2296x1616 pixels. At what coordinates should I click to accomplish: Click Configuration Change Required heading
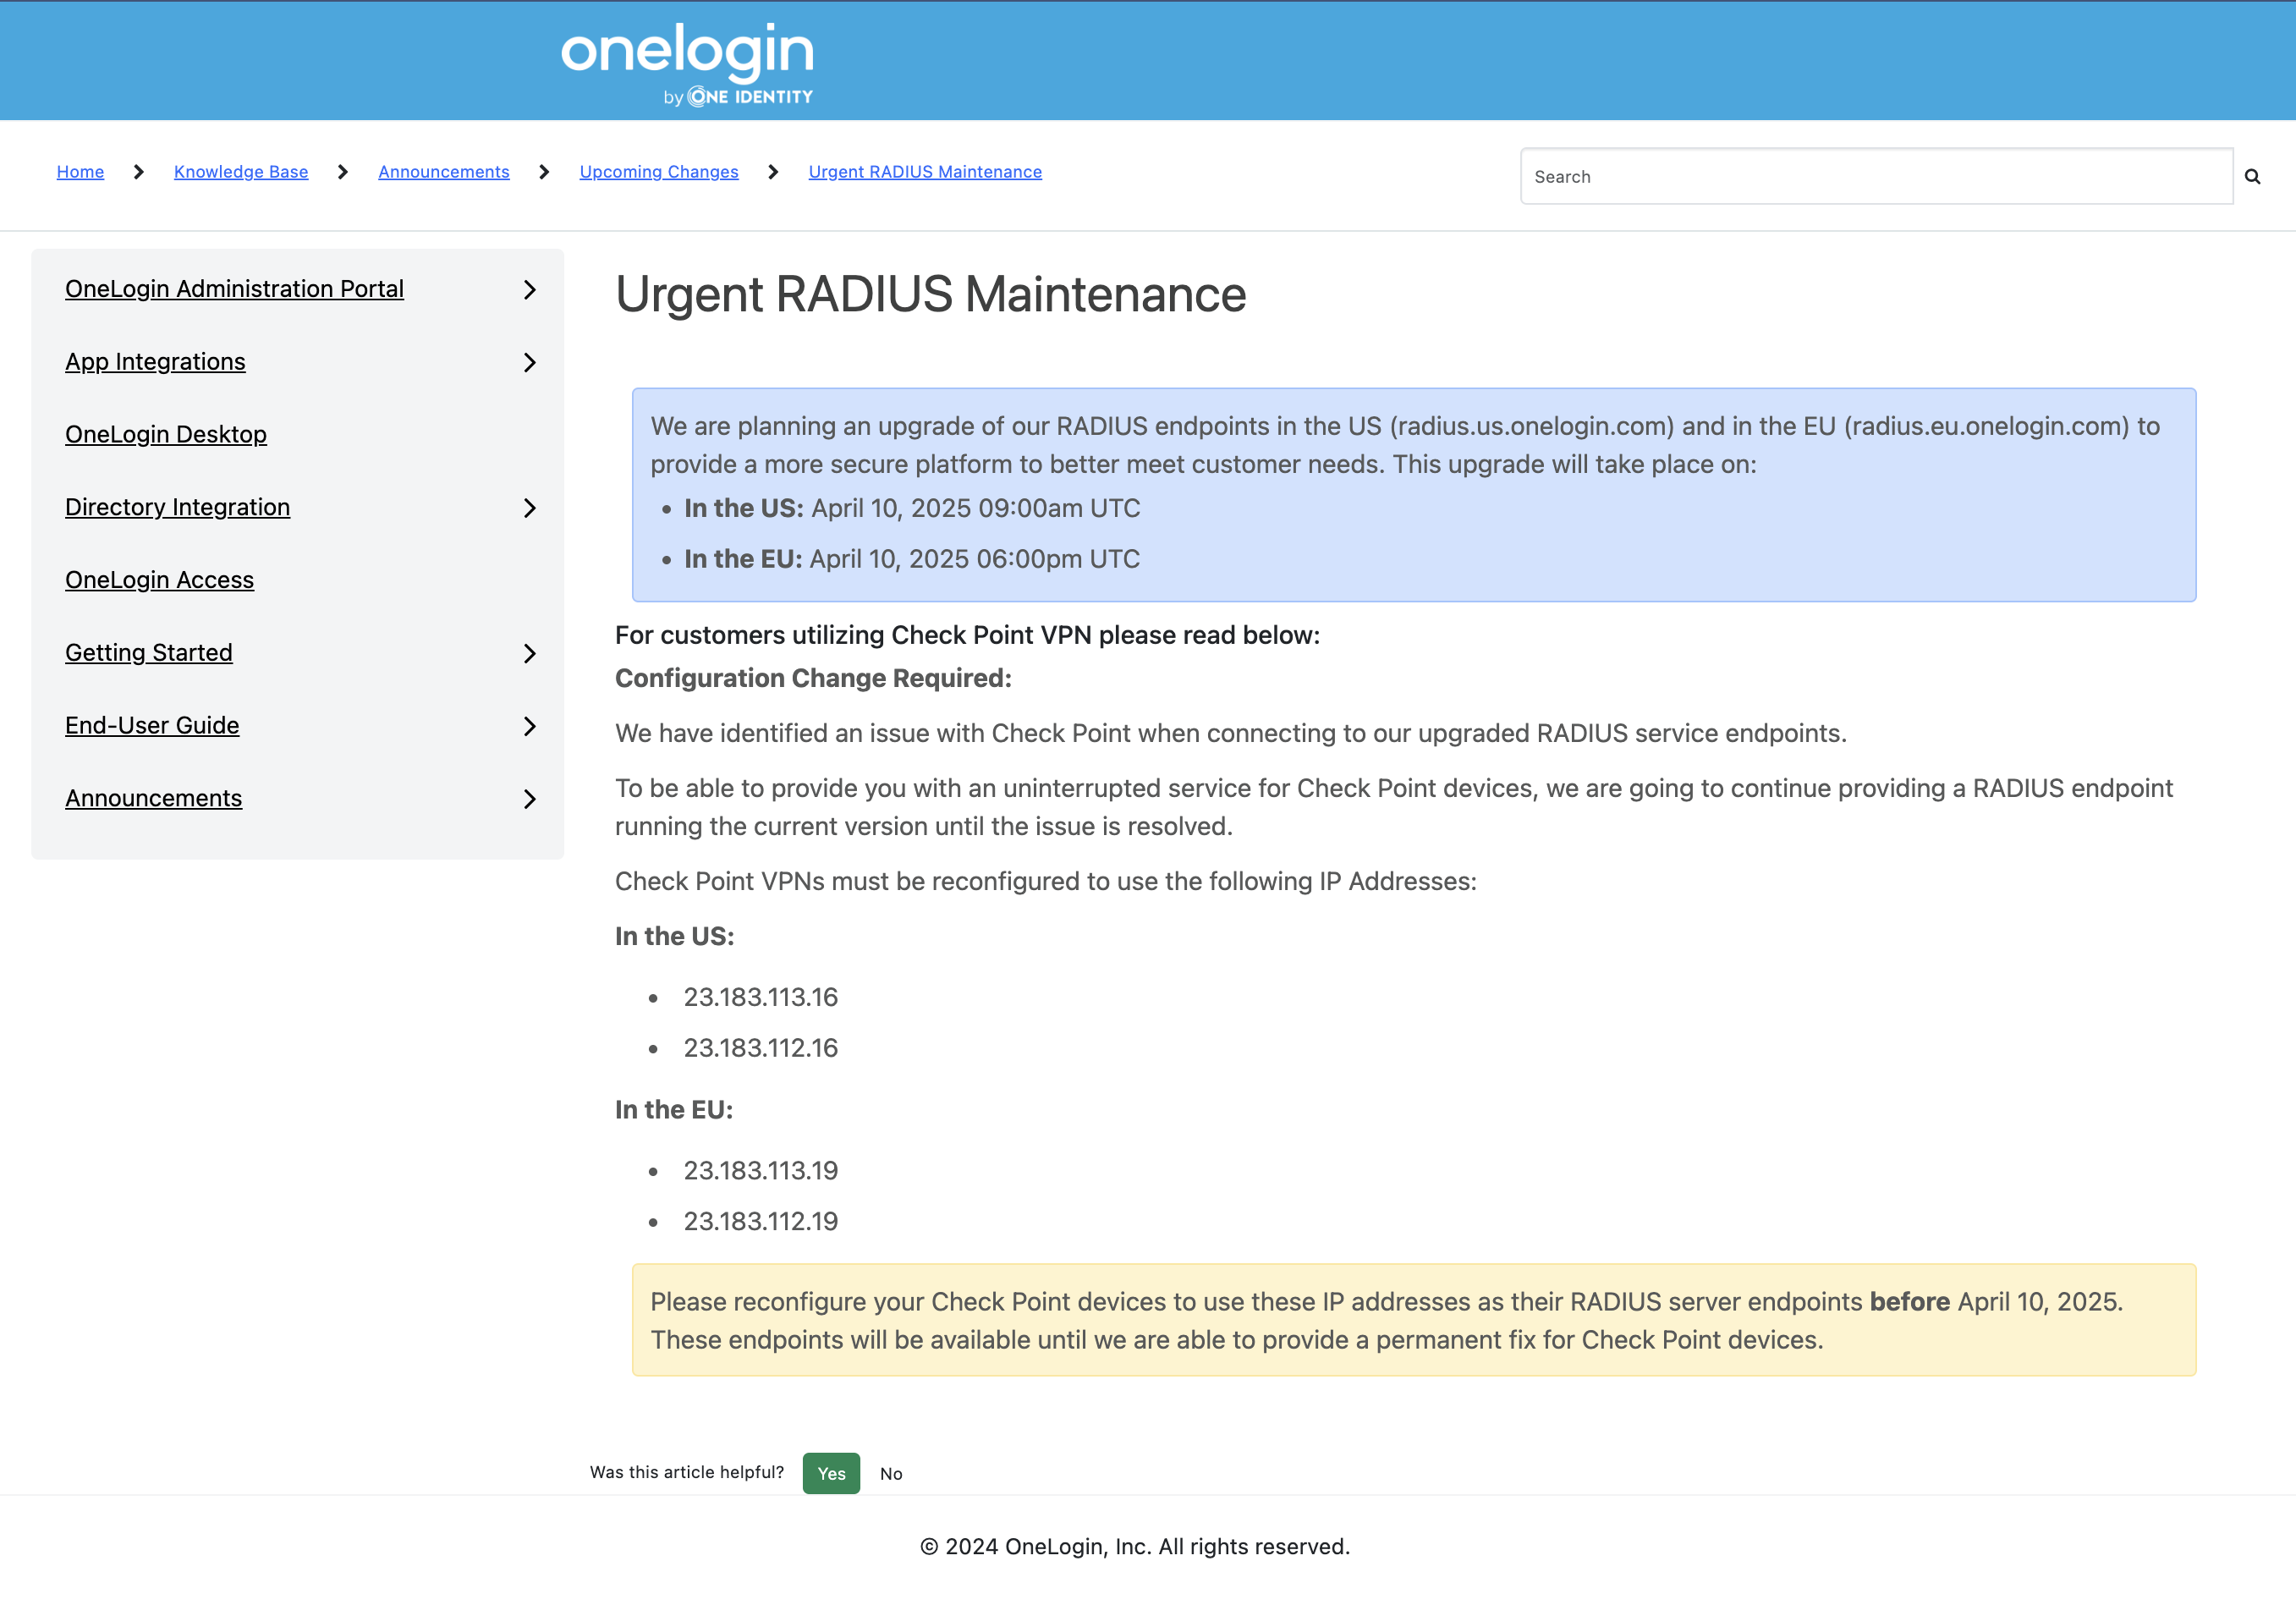coord(813,679)
